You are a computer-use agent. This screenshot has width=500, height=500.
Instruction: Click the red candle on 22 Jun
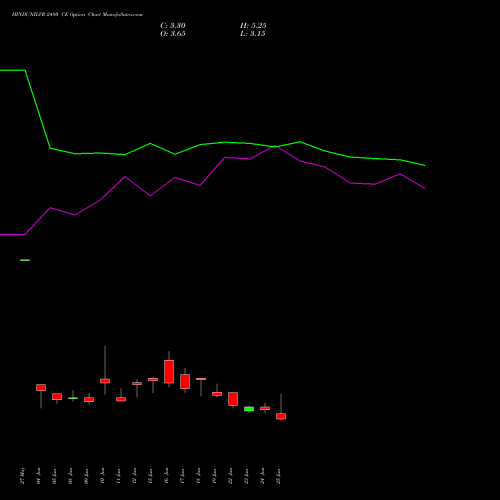(233, 399)
